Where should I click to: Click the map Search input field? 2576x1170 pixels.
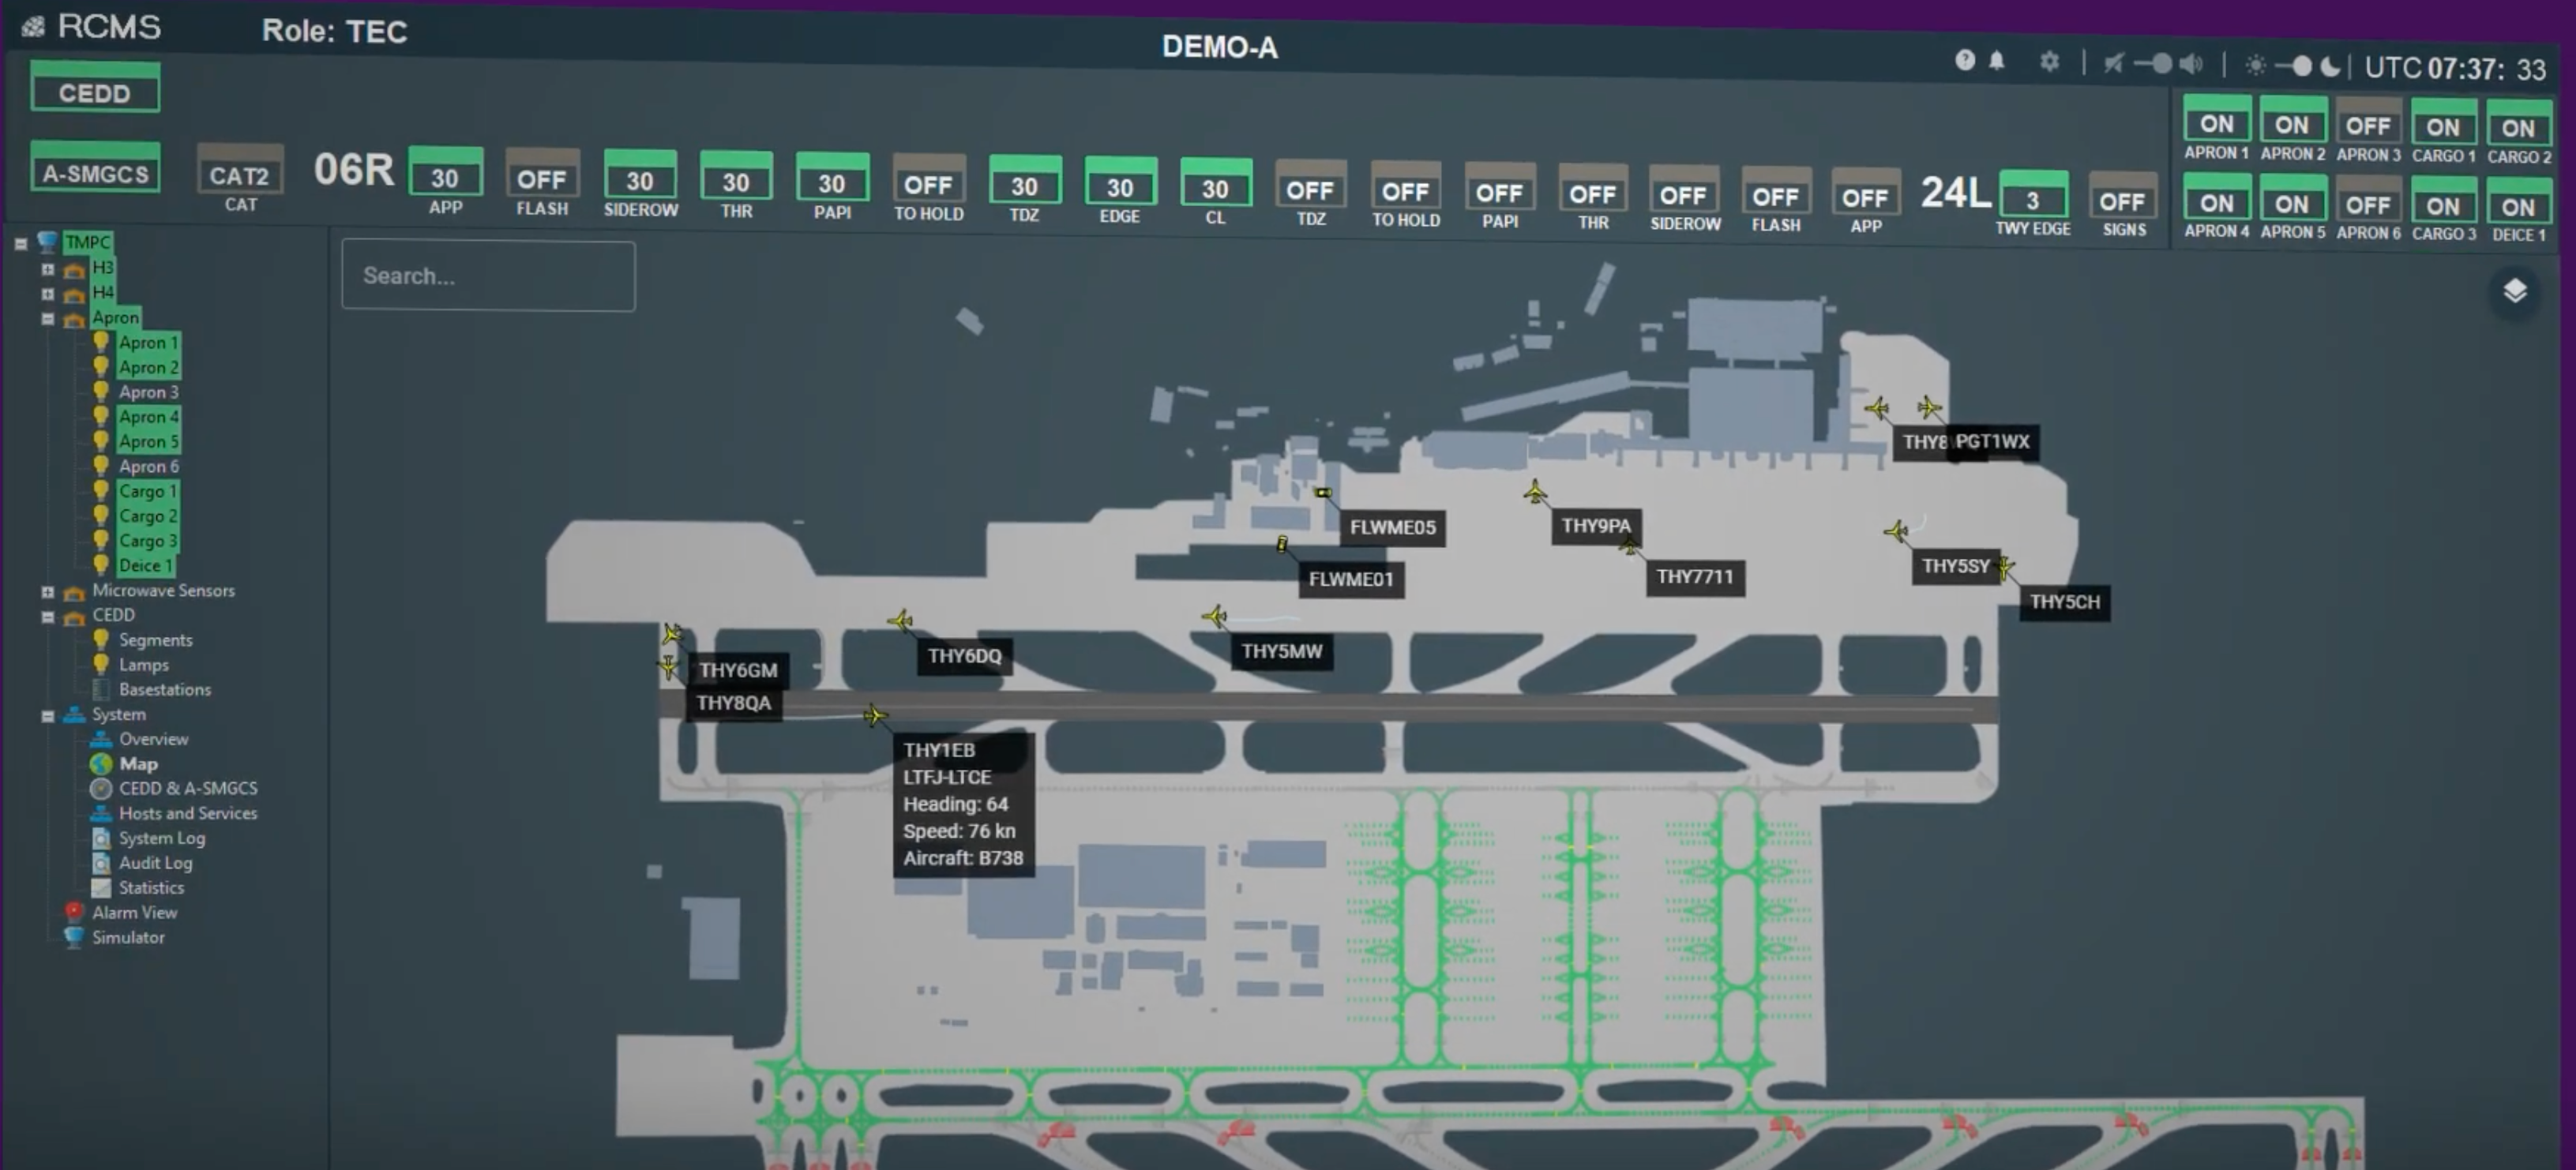click(x=488, y=276)
